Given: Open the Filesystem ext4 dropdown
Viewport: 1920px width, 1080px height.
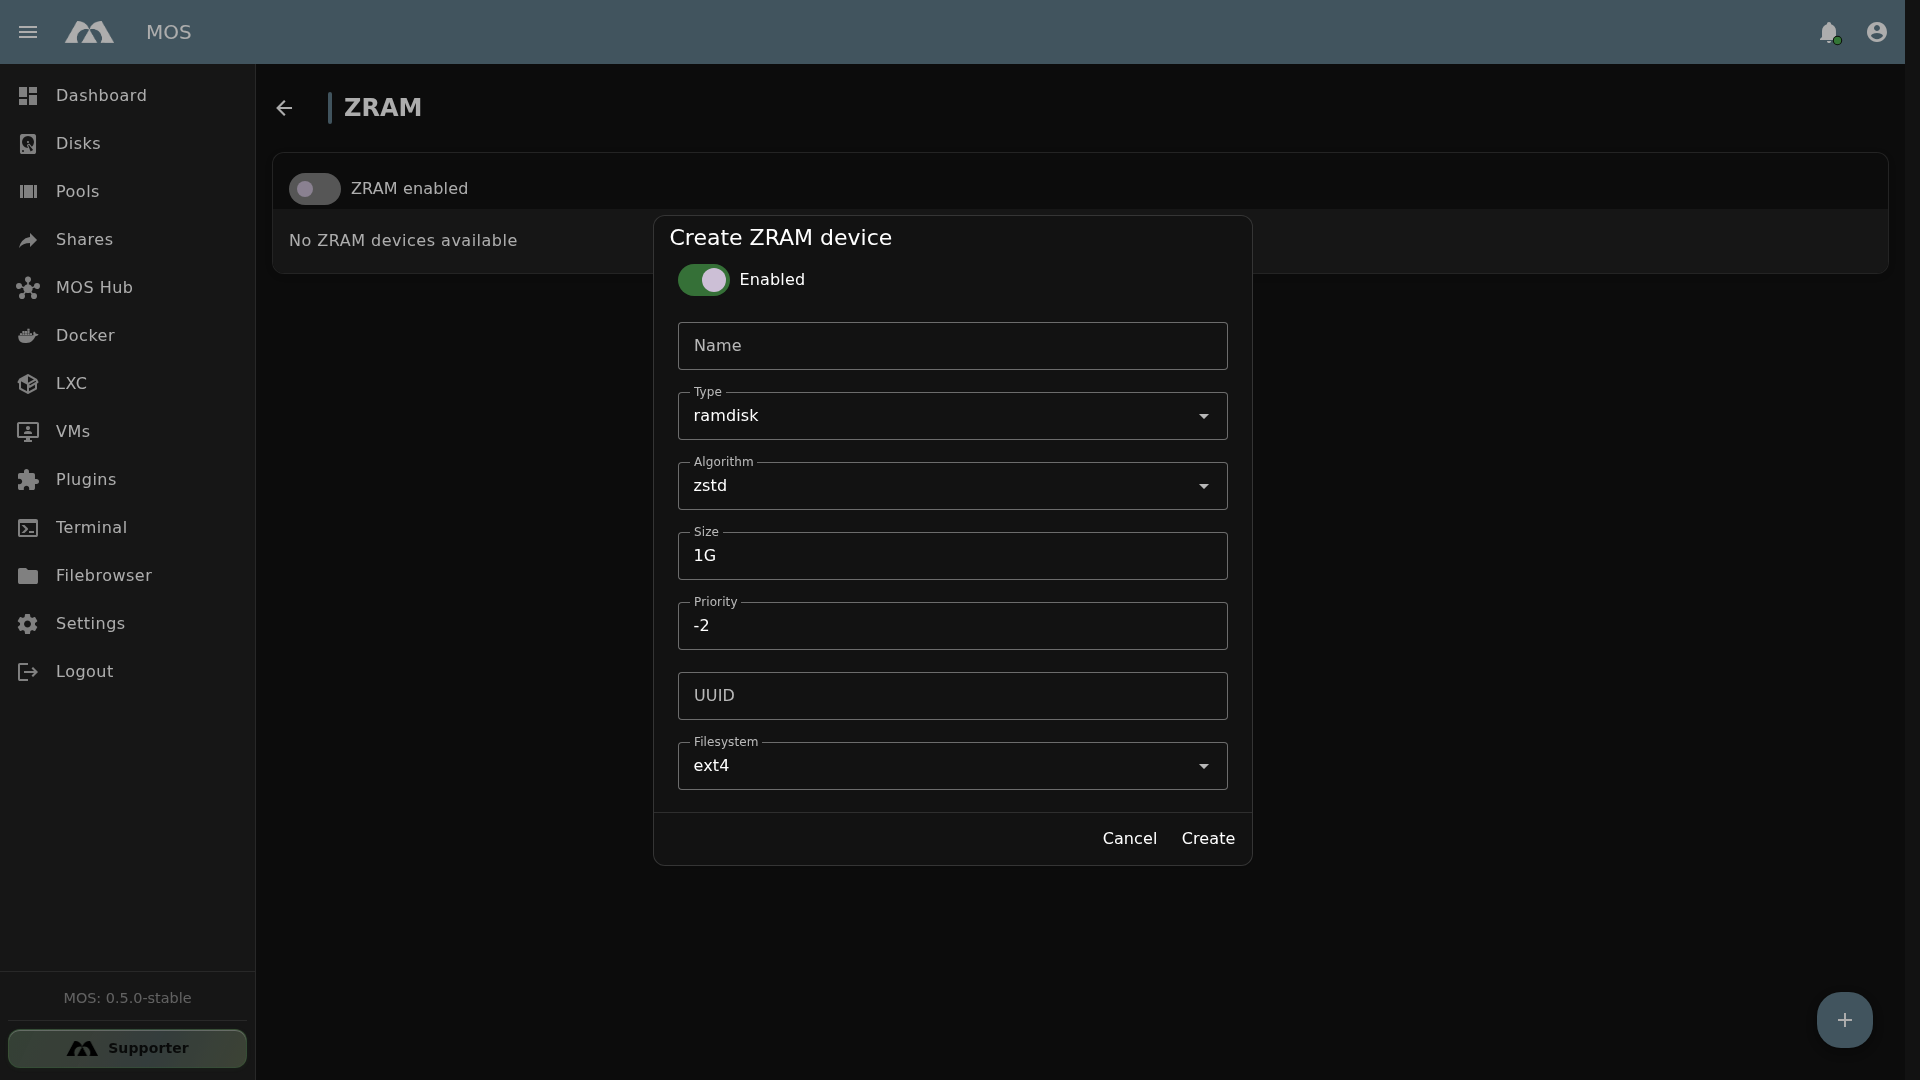Looking at the screenshot, I should click(x=952, y=766).
